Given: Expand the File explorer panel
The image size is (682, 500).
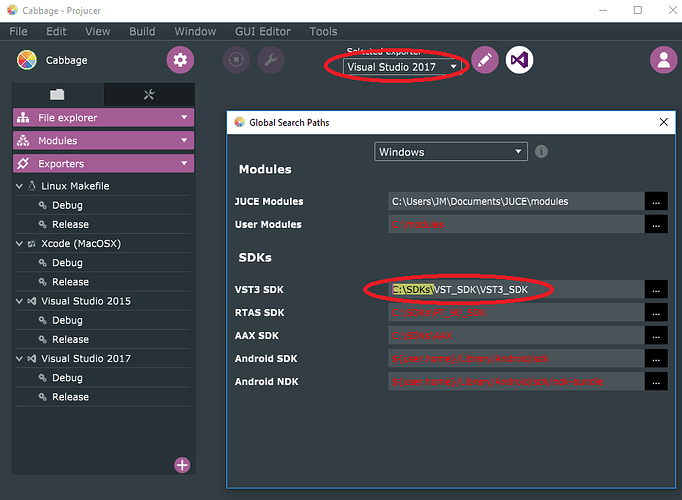Looking at the screenshot, I should 104,117.
